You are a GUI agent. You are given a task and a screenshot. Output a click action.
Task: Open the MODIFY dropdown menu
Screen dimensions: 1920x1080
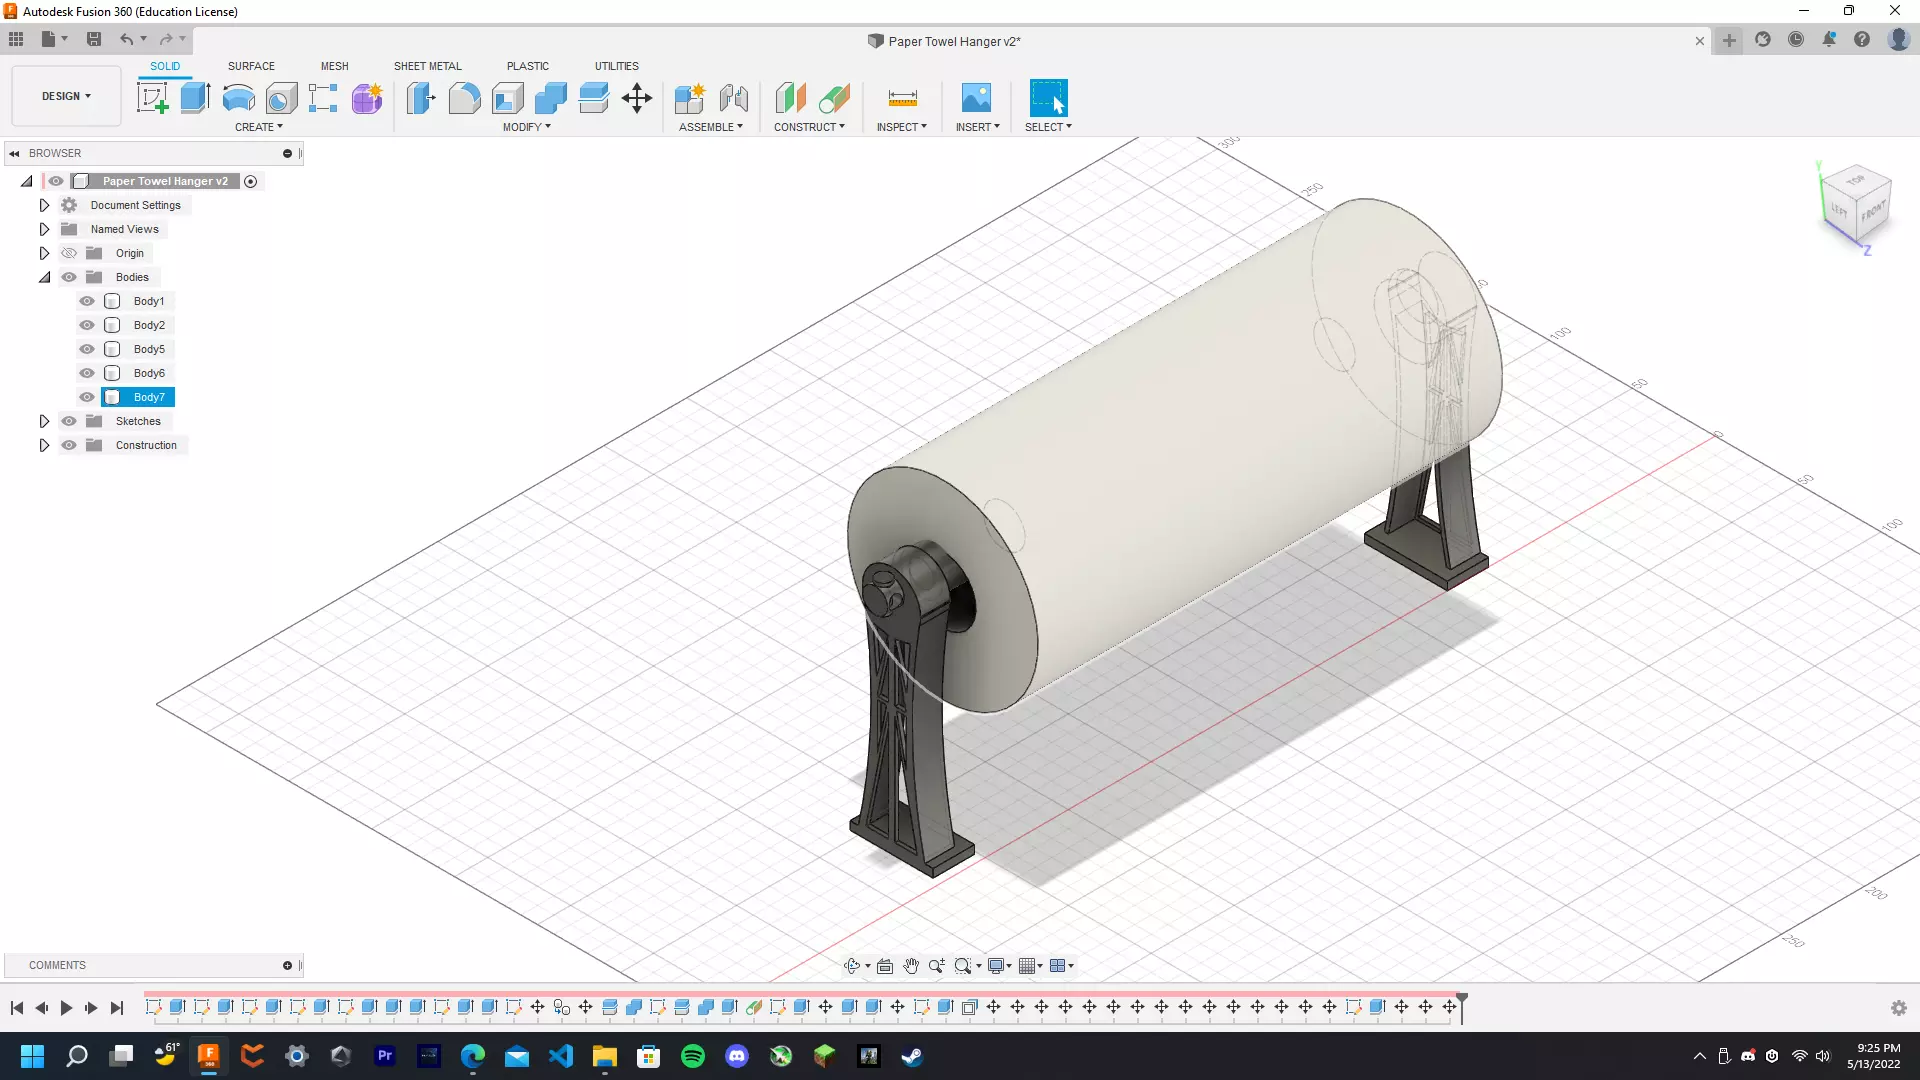click(x=526, y=127)
